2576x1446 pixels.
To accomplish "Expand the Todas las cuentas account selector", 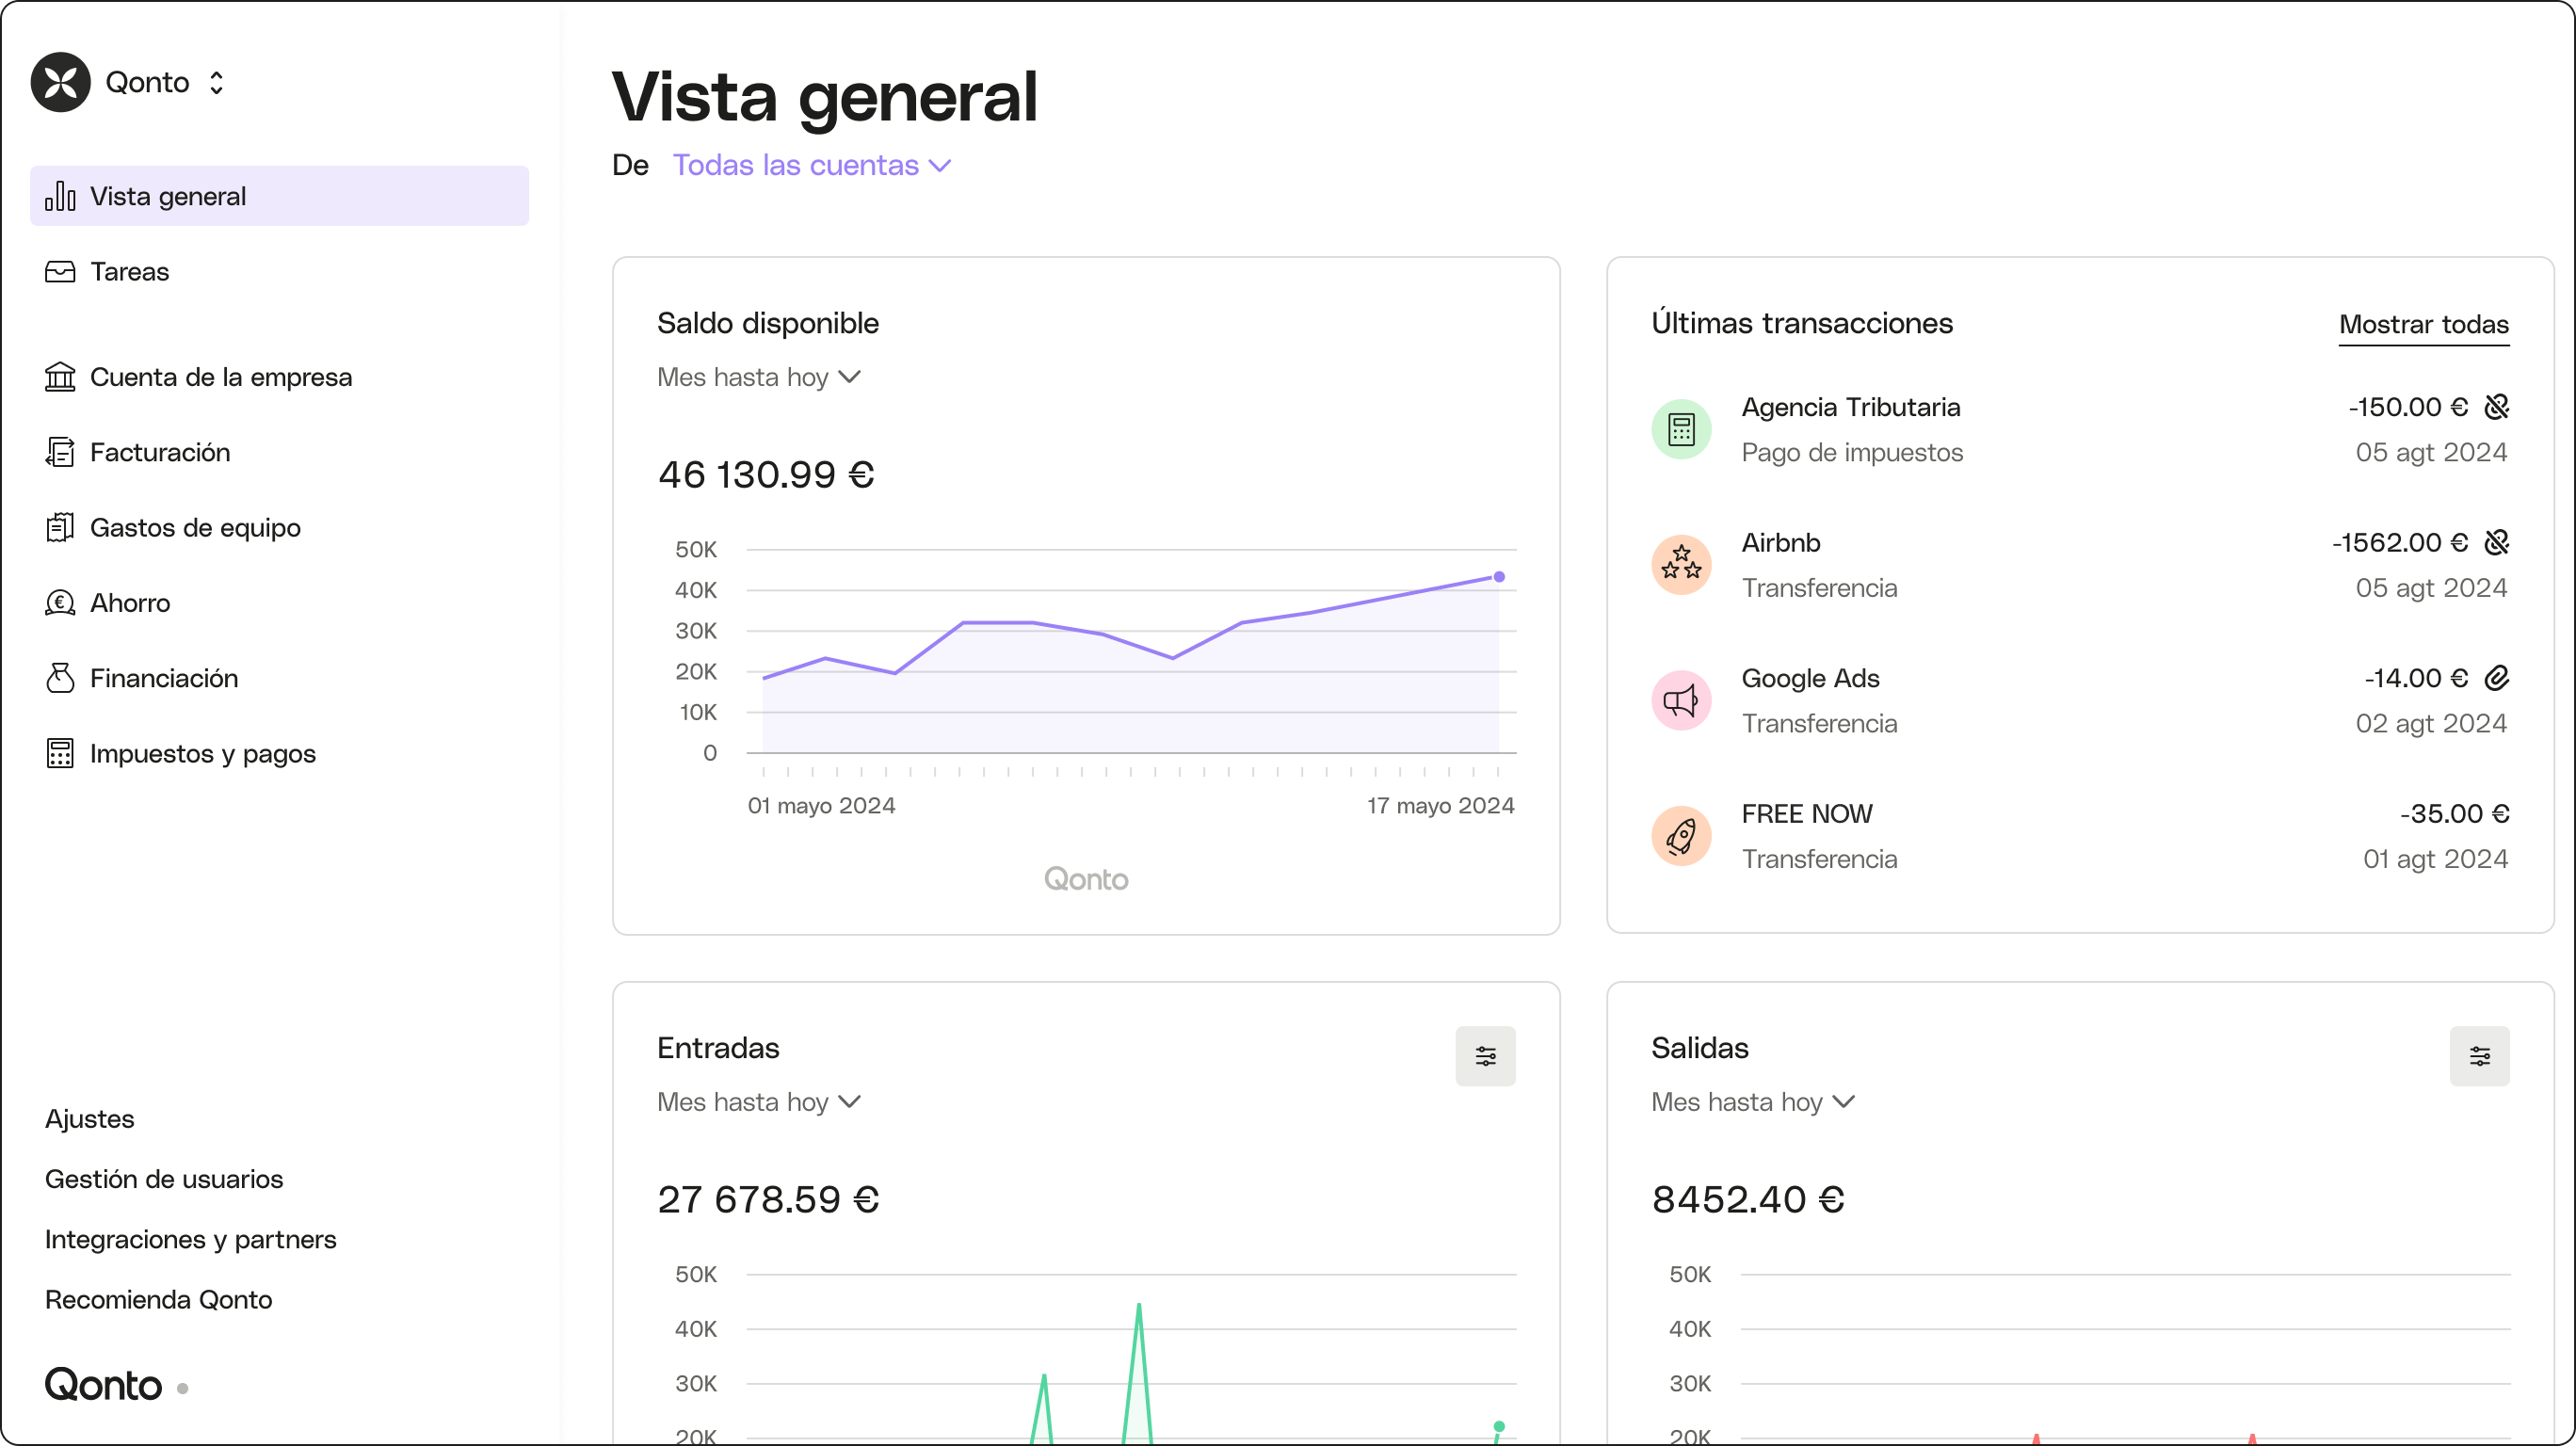I will click(x=811, y=165).
